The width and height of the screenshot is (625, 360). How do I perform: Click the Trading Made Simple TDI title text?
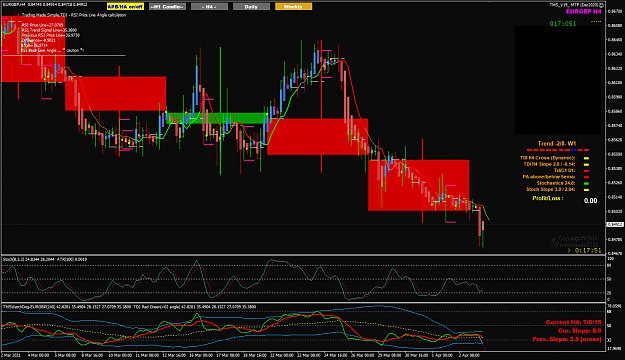[x=74, y=15]
